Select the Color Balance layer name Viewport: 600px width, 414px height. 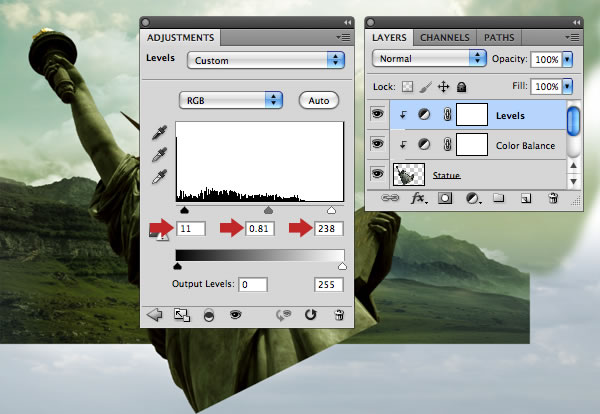[525, 145]
